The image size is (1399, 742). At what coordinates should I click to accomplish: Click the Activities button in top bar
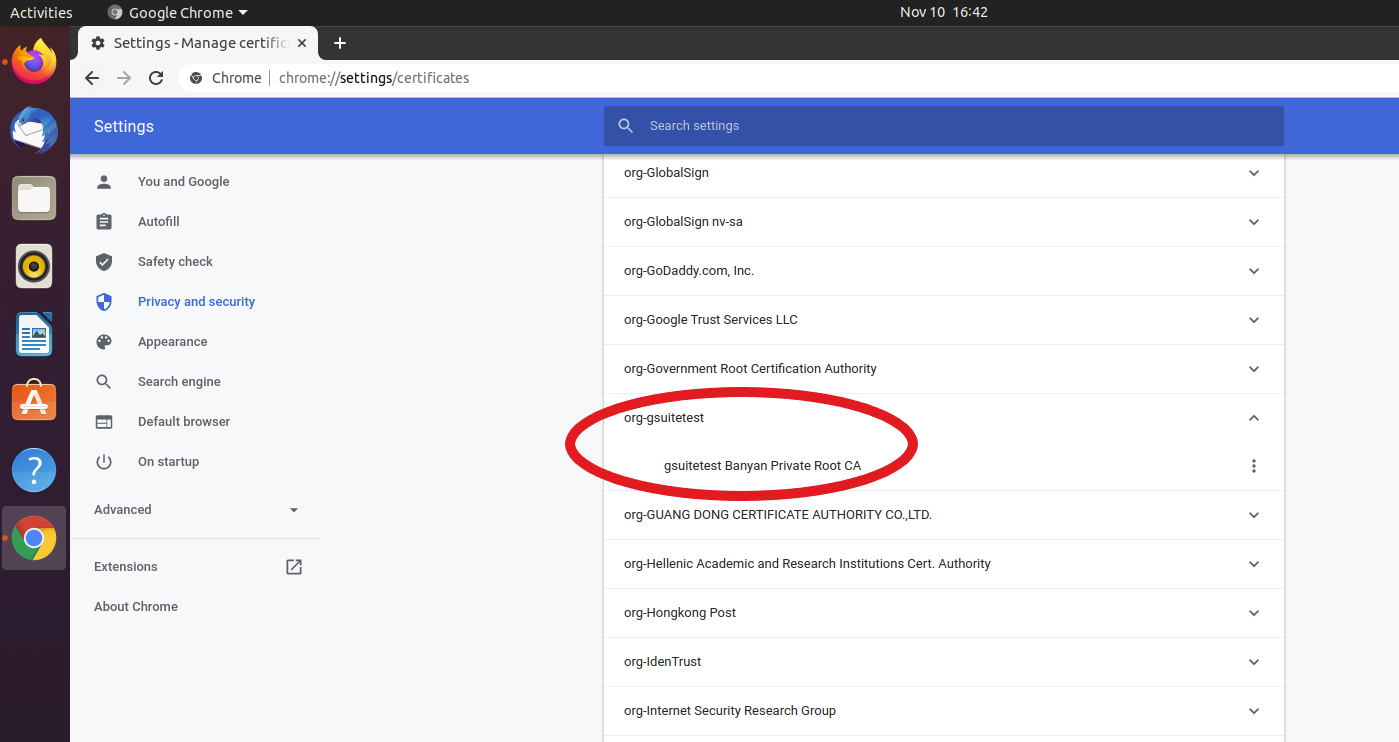click(x=41, y=12)
